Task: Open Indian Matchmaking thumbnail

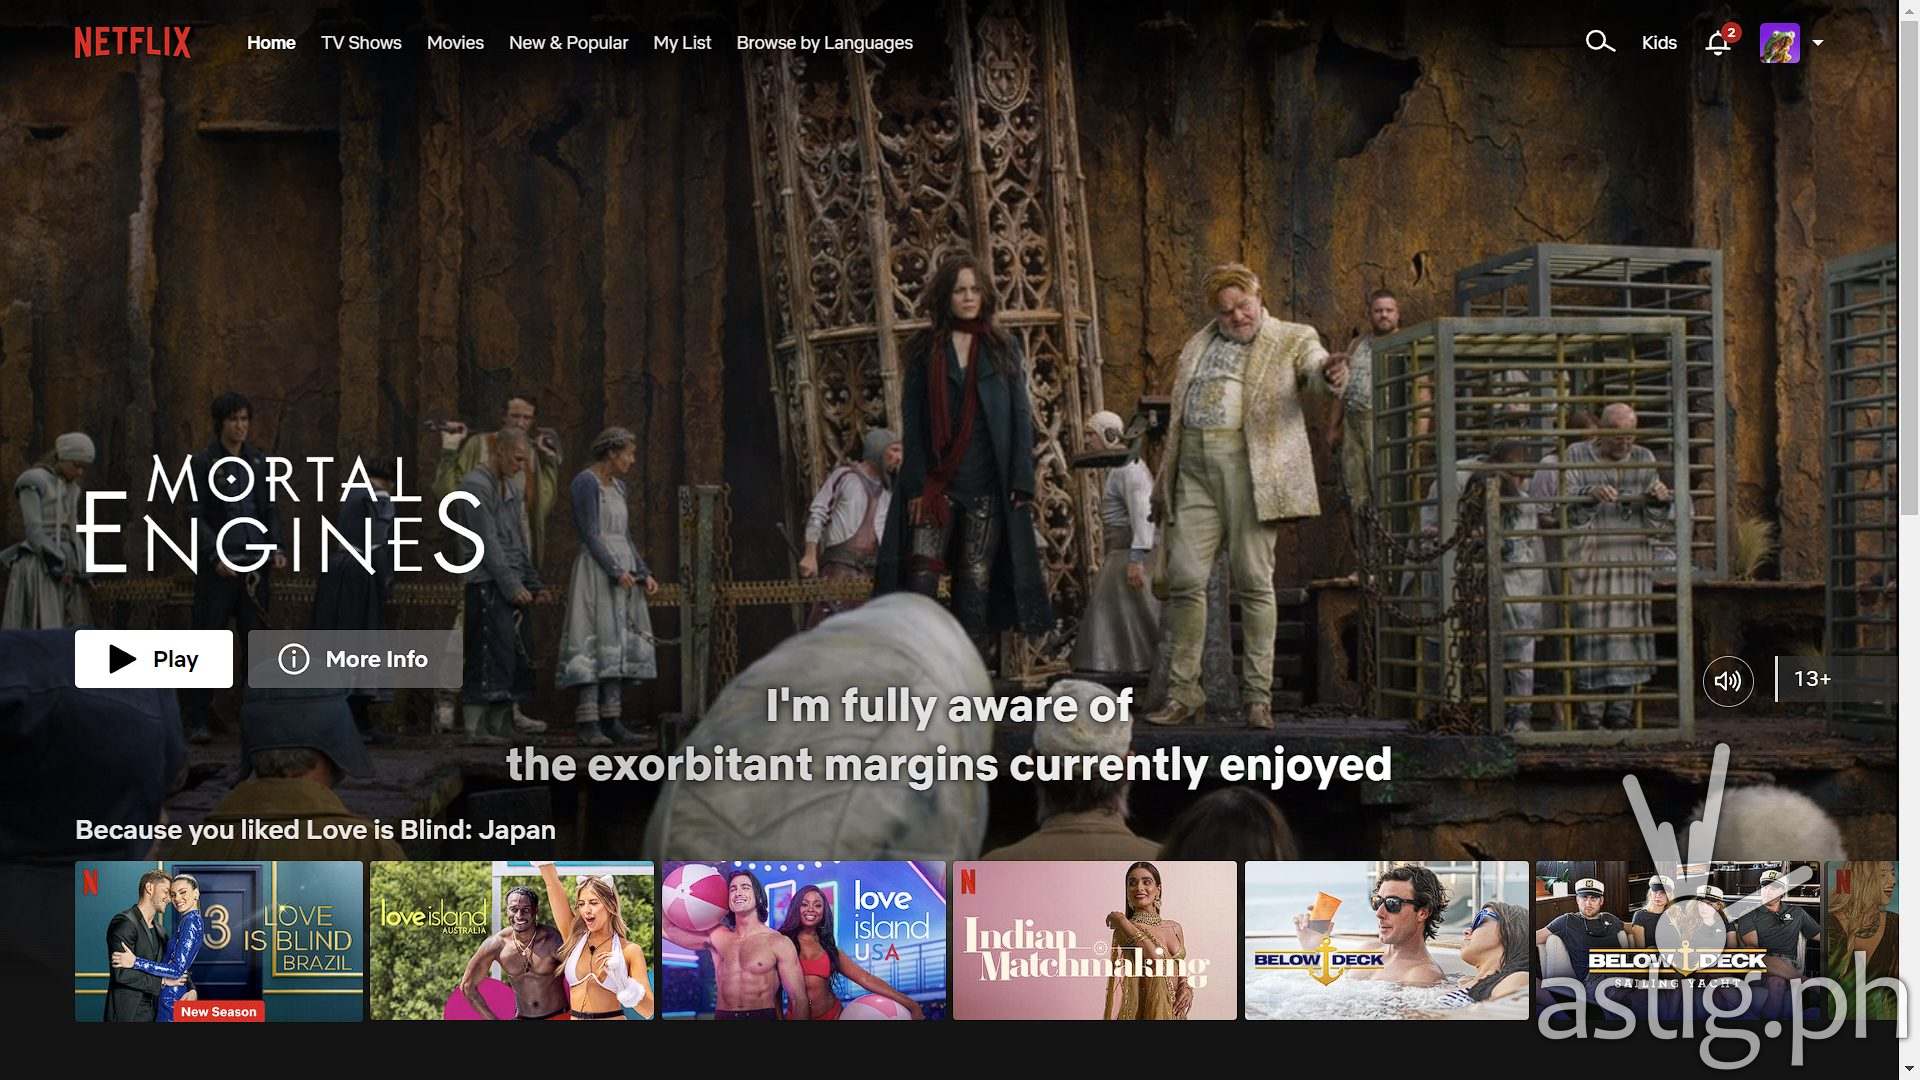Action: click(1095, 941)
